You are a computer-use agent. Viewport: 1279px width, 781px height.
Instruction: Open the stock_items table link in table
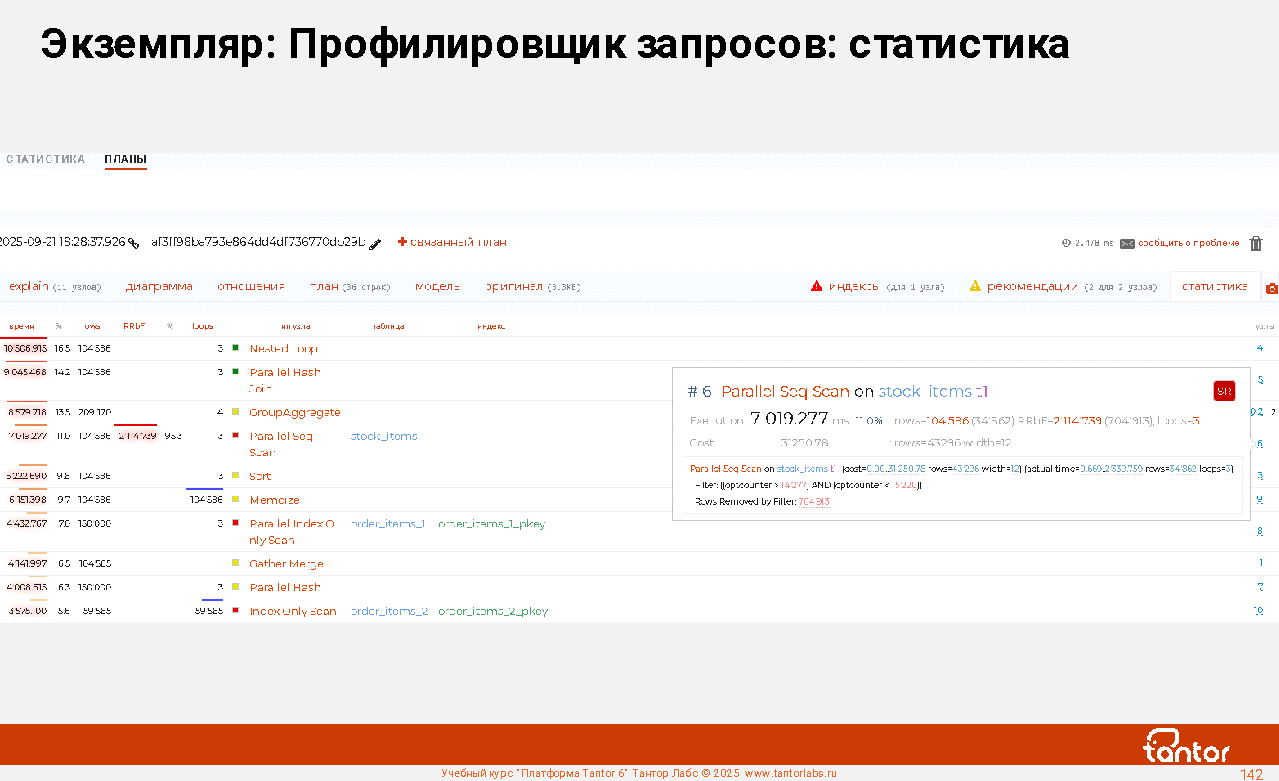click(x=384, y=436)
